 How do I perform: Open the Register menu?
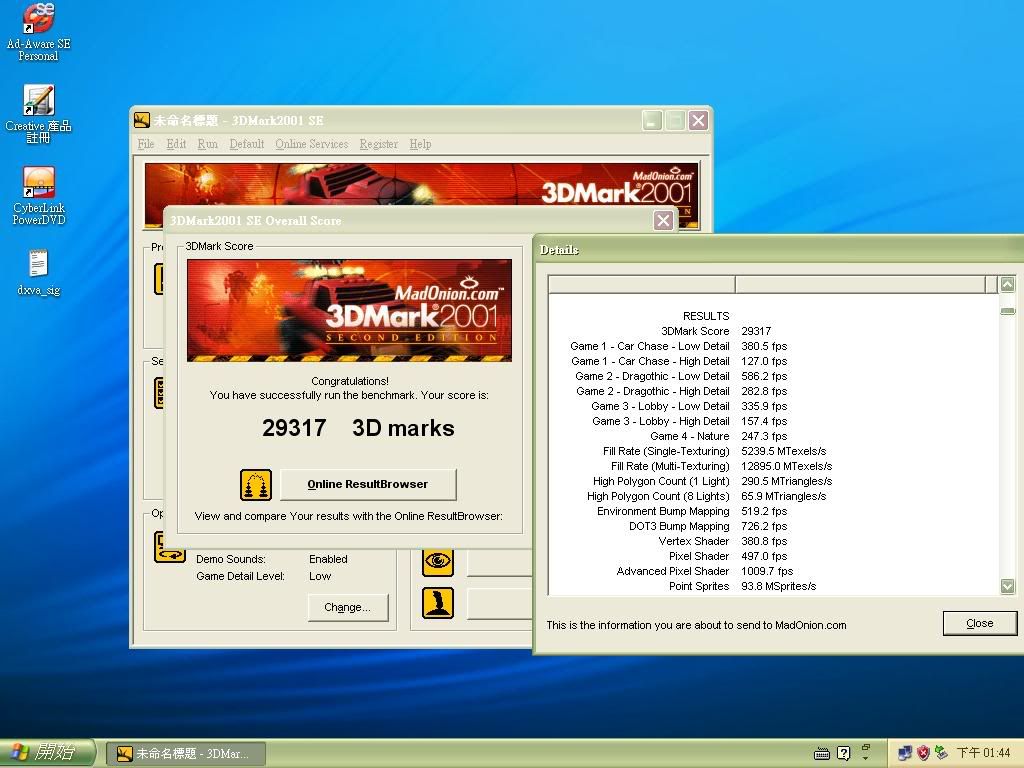[378, 144]
